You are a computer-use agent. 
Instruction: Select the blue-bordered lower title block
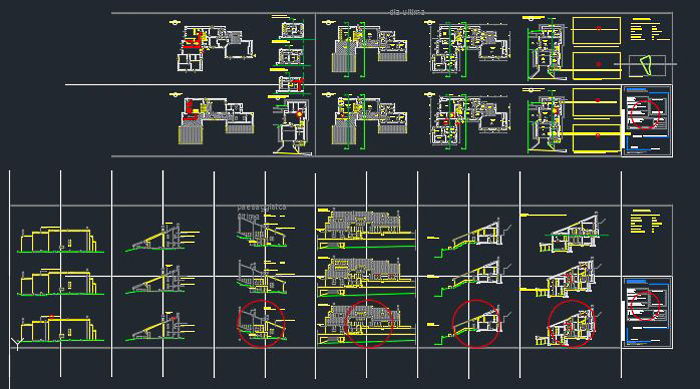click(647, 312)
